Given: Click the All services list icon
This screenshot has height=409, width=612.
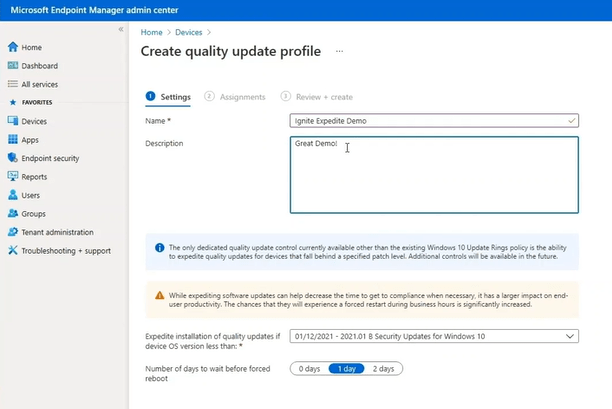Looking at the screenshot, I should pos(13,84).
